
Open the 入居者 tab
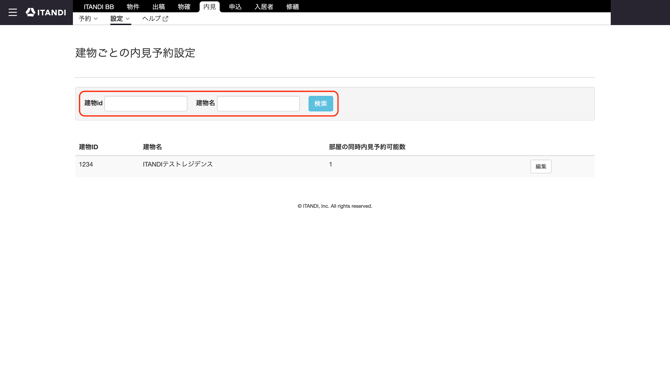264,7
